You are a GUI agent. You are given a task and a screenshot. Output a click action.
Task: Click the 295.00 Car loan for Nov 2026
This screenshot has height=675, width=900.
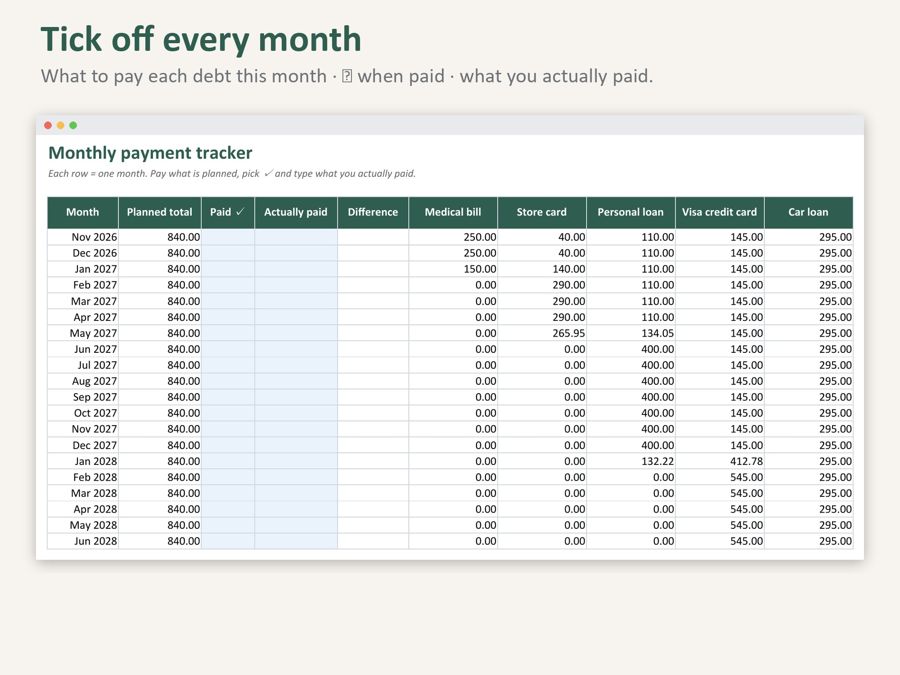click(809, 237)
